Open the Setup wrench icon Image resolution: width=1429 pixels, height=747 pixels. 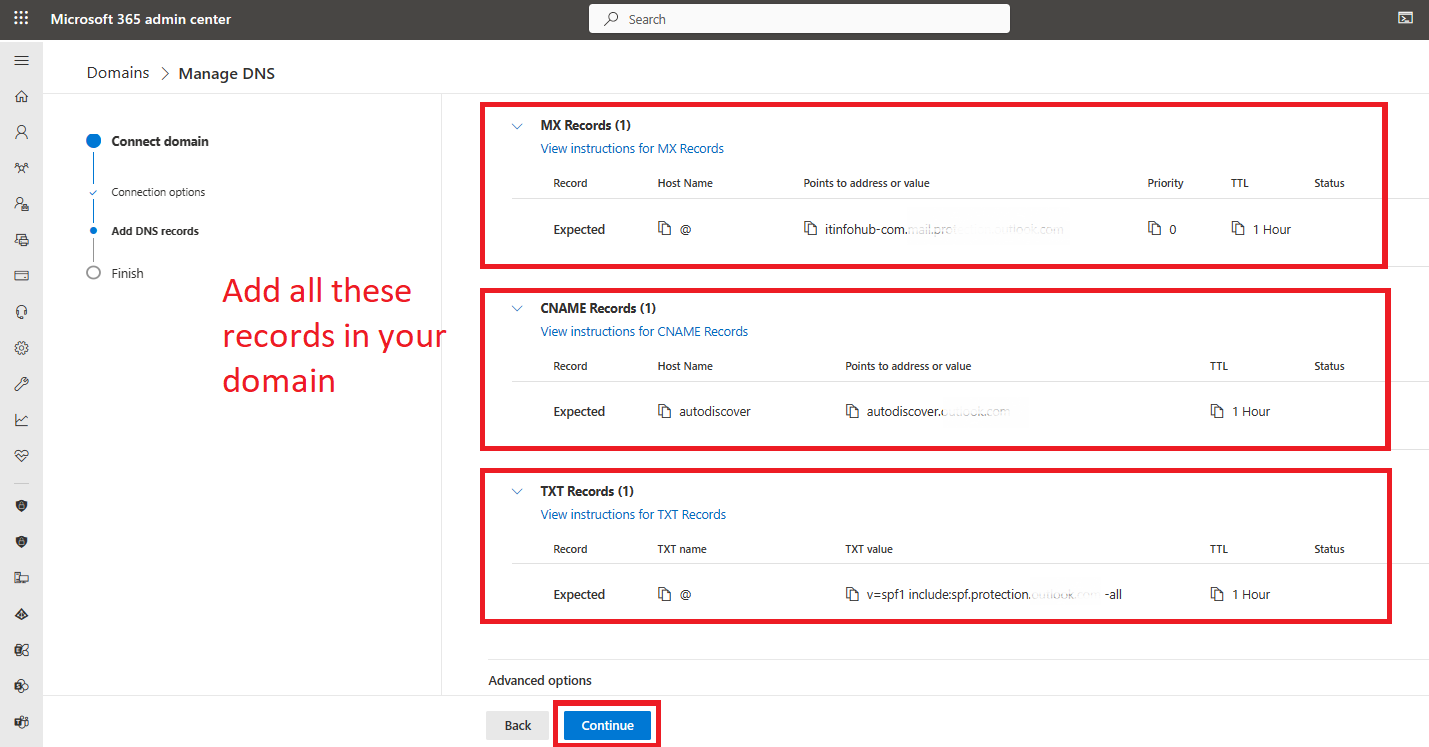point(21,384)
